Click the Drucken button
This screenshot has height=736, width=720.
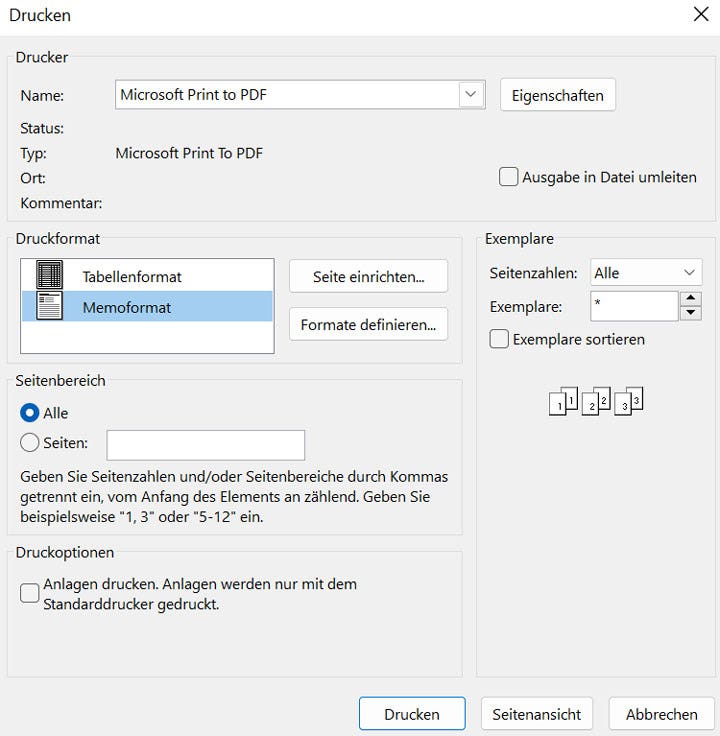pos(412,714)
